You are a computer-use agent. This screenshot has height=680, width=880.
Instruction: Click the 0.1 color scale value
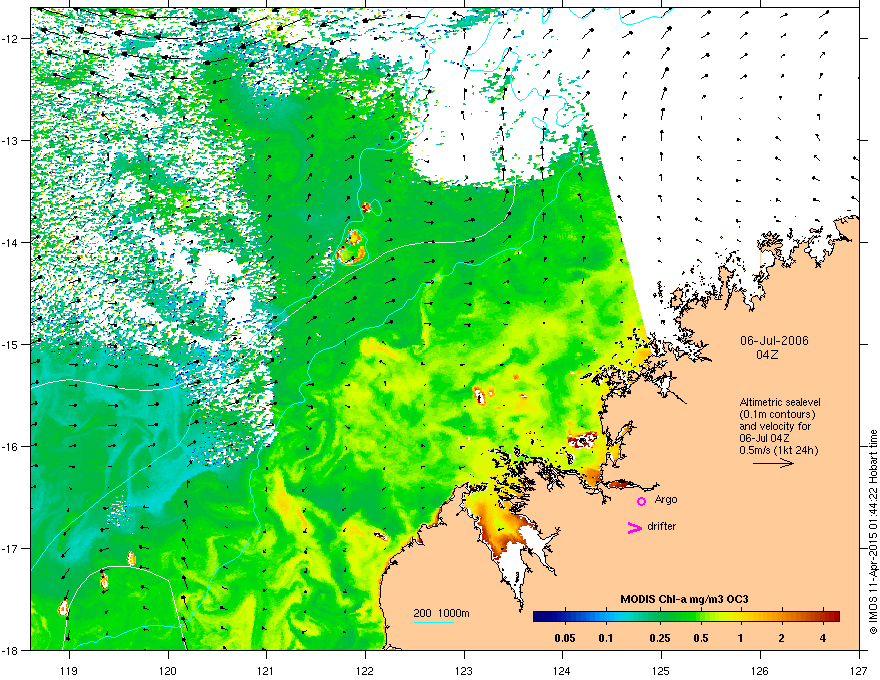tap(606, 638)
